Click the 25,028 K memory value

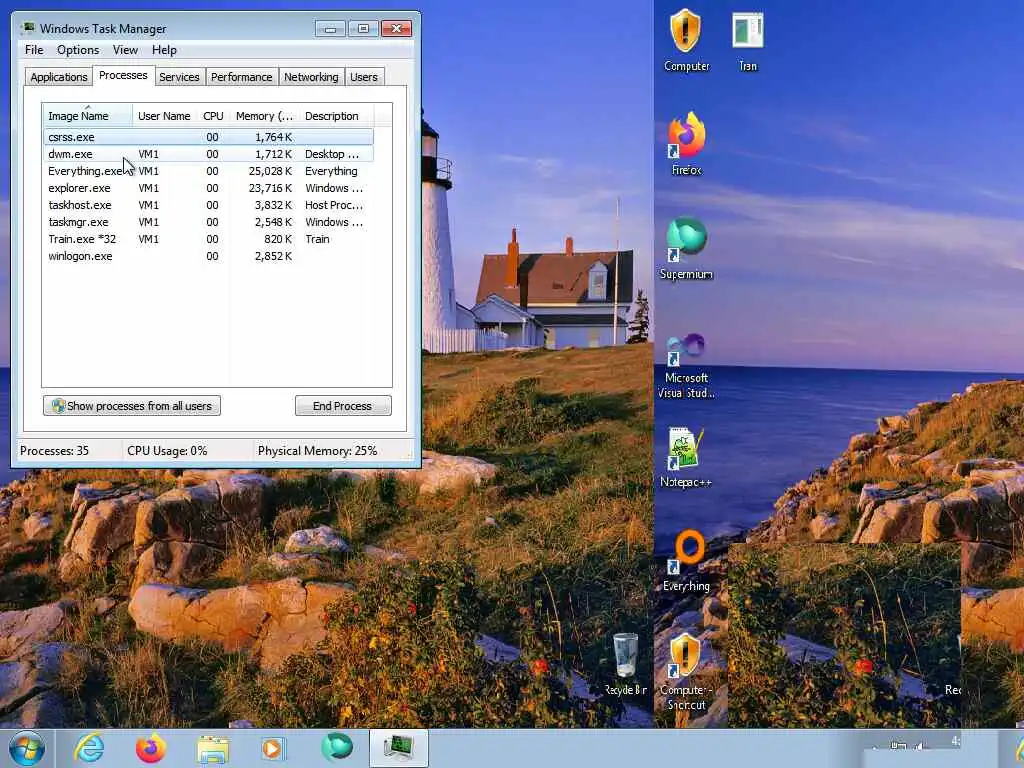[270, 171]
